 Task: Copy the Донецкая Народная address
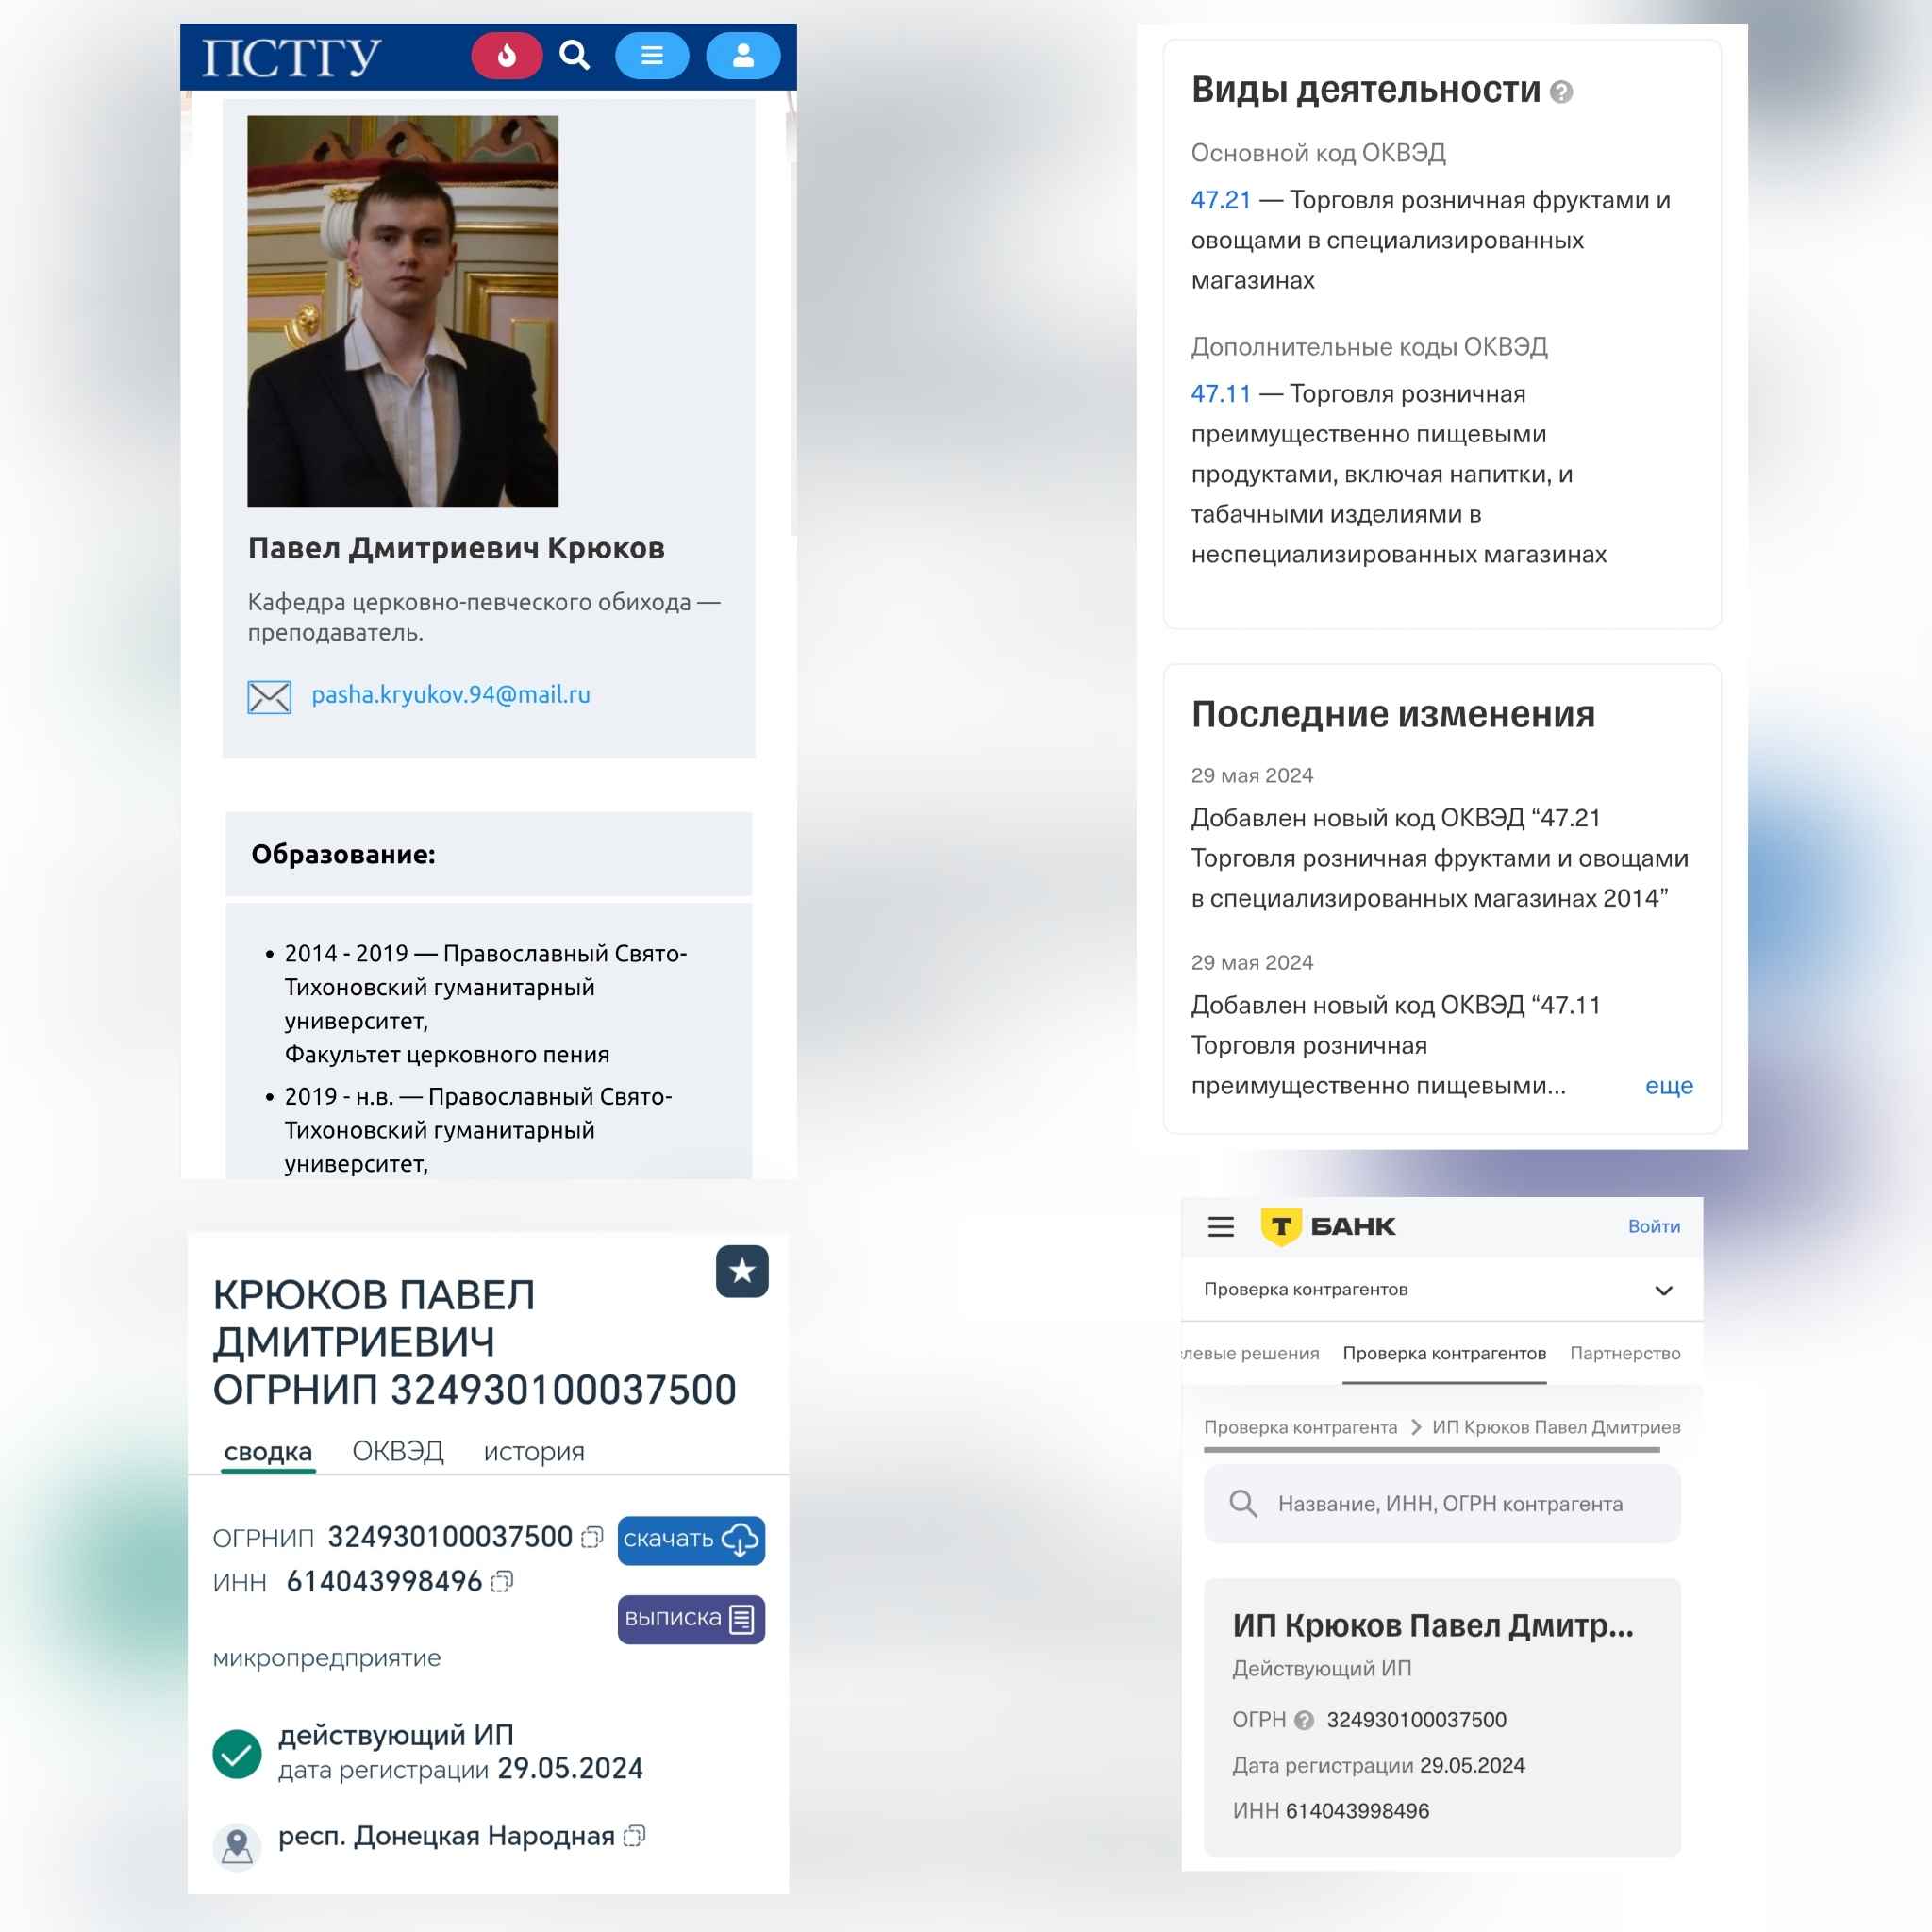click(x=634, y=1836)
